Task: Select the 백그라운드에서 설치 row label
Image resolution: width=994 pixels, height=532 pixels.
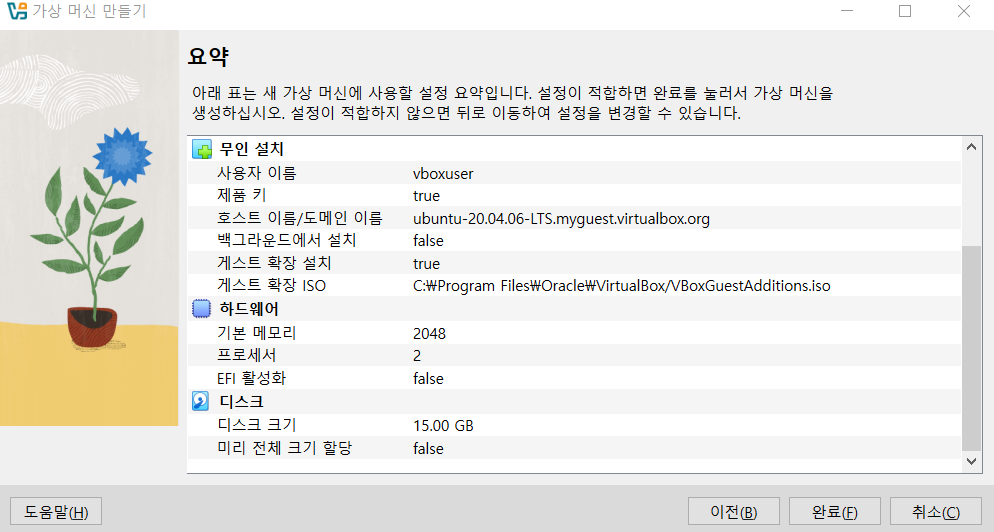Action: point(287,240)
